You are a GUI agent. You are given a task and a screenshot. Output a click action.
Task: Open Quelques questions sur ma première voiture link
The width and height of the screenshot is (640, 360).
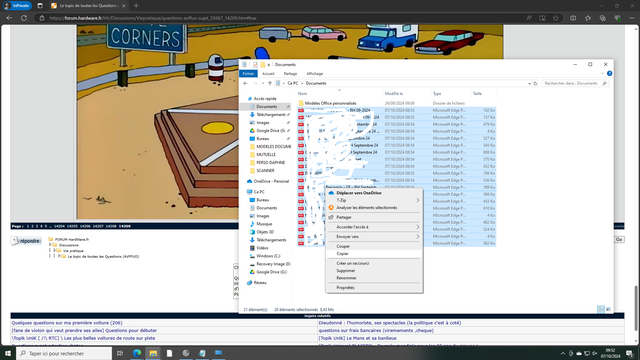(67, 323)
